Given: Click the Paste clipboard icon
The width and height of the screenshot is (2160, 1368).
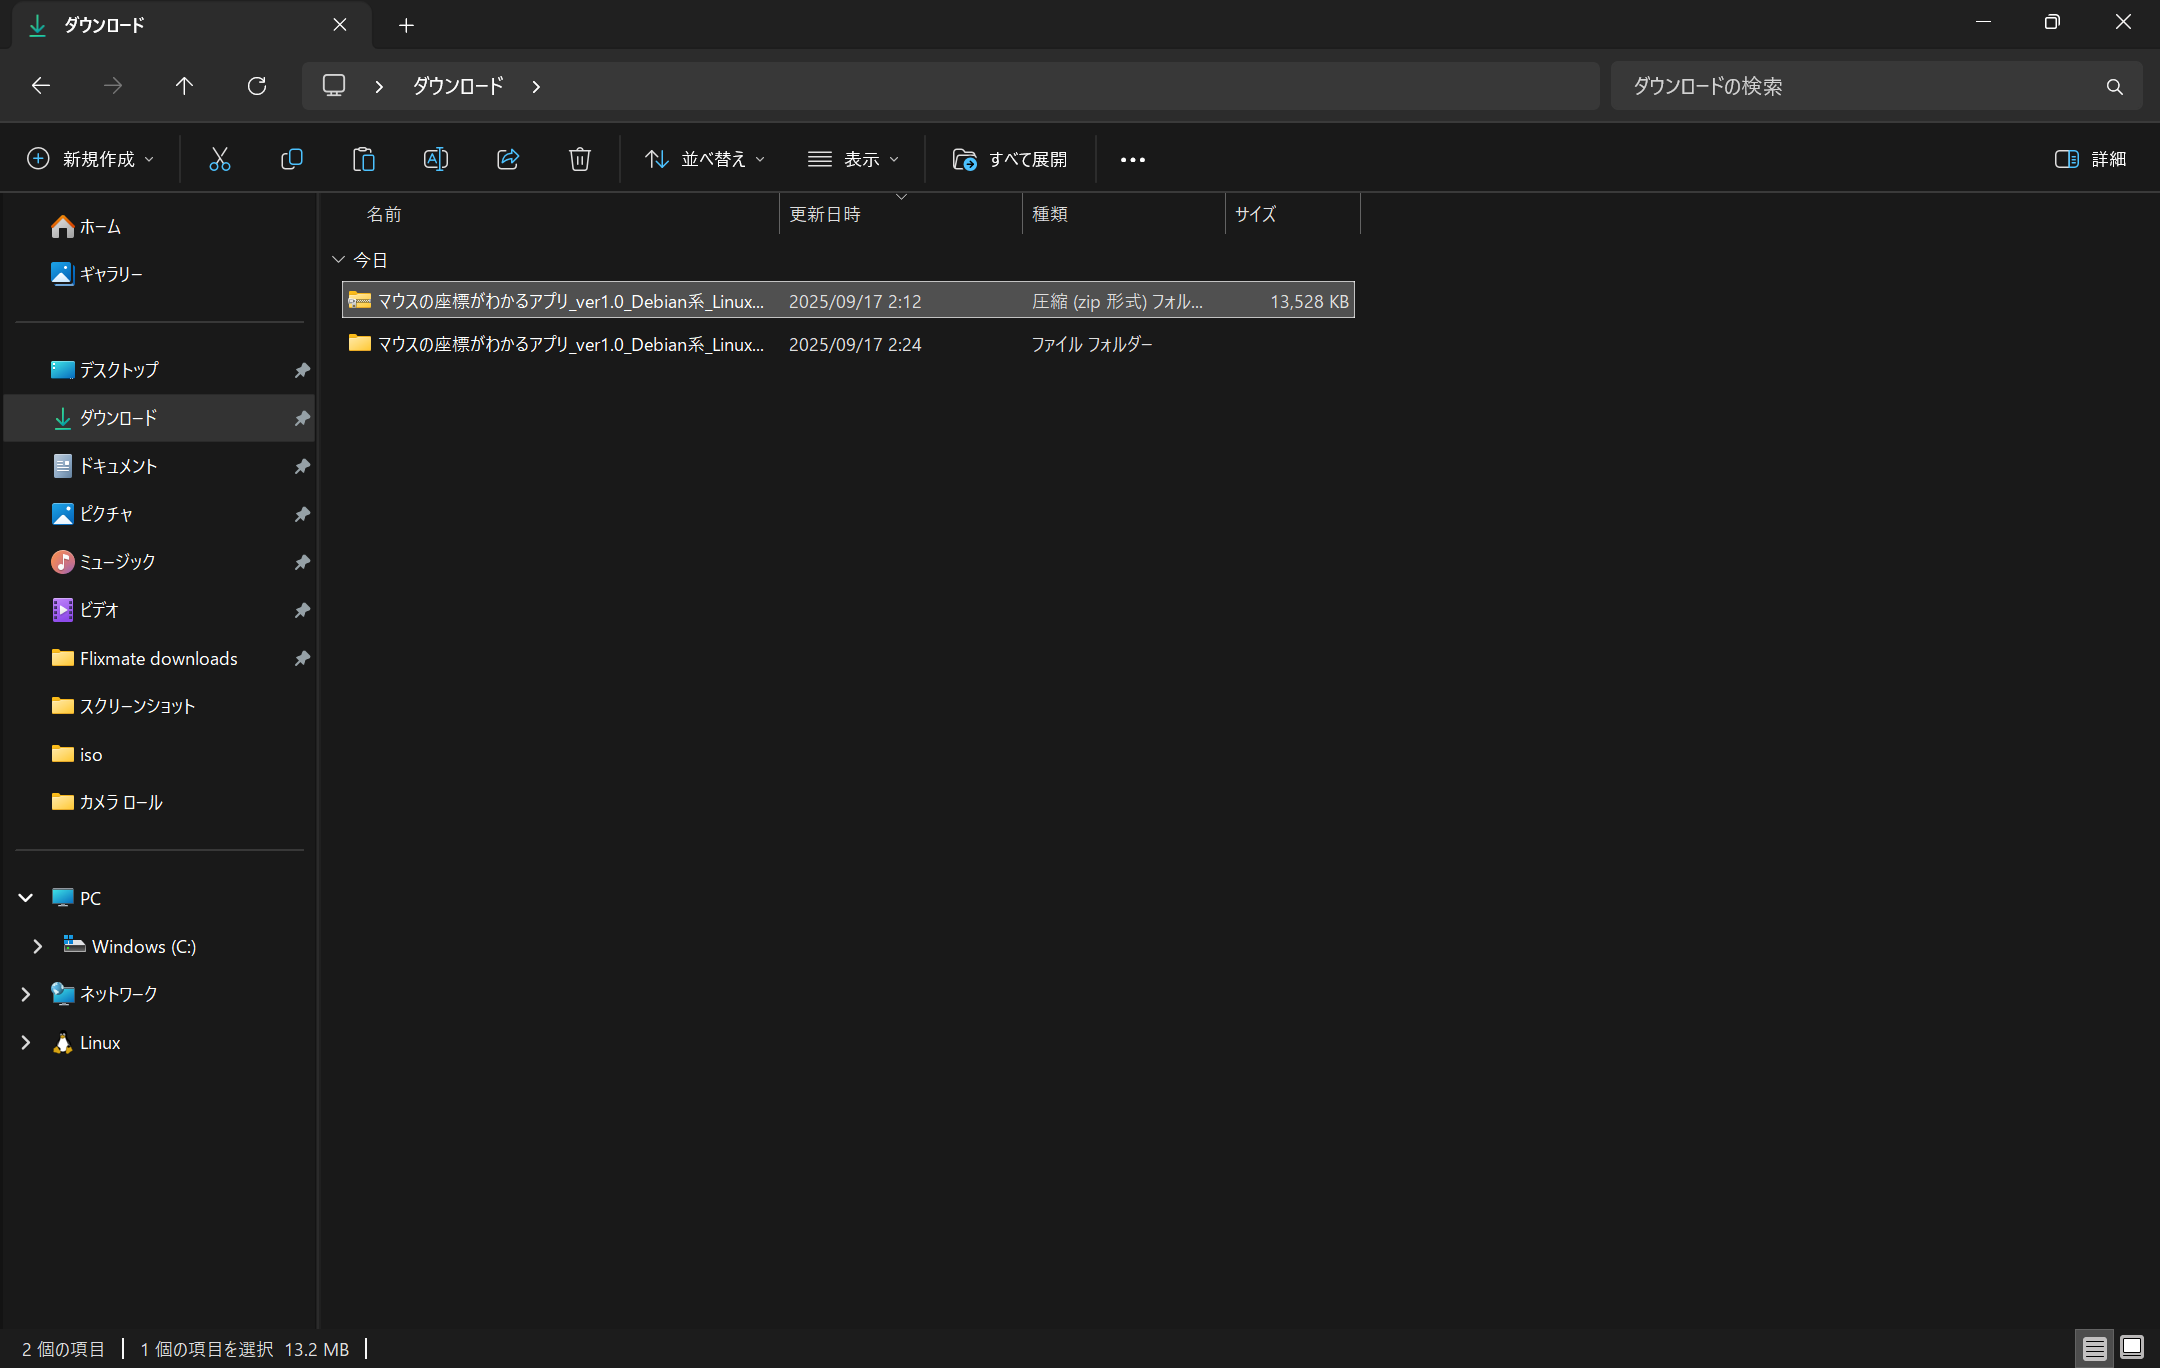Looking at the screenshot, I should (363, 159).
